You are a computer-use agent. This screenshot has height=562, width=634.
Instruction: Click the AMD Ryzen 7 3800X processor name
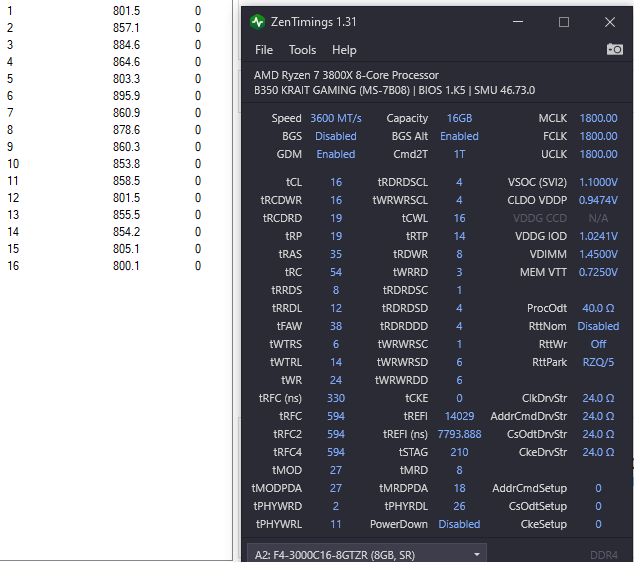346,75
